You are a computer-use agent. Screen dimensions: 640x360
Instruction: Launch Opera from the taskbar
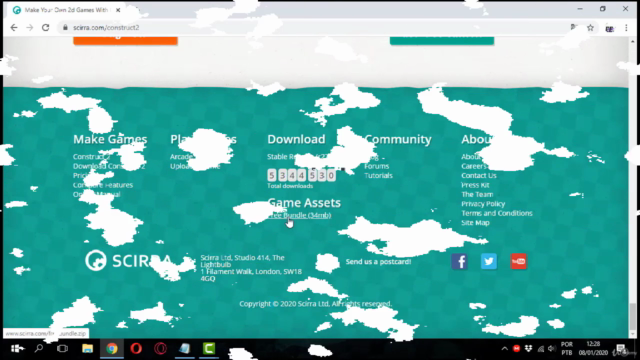[136, 349]
